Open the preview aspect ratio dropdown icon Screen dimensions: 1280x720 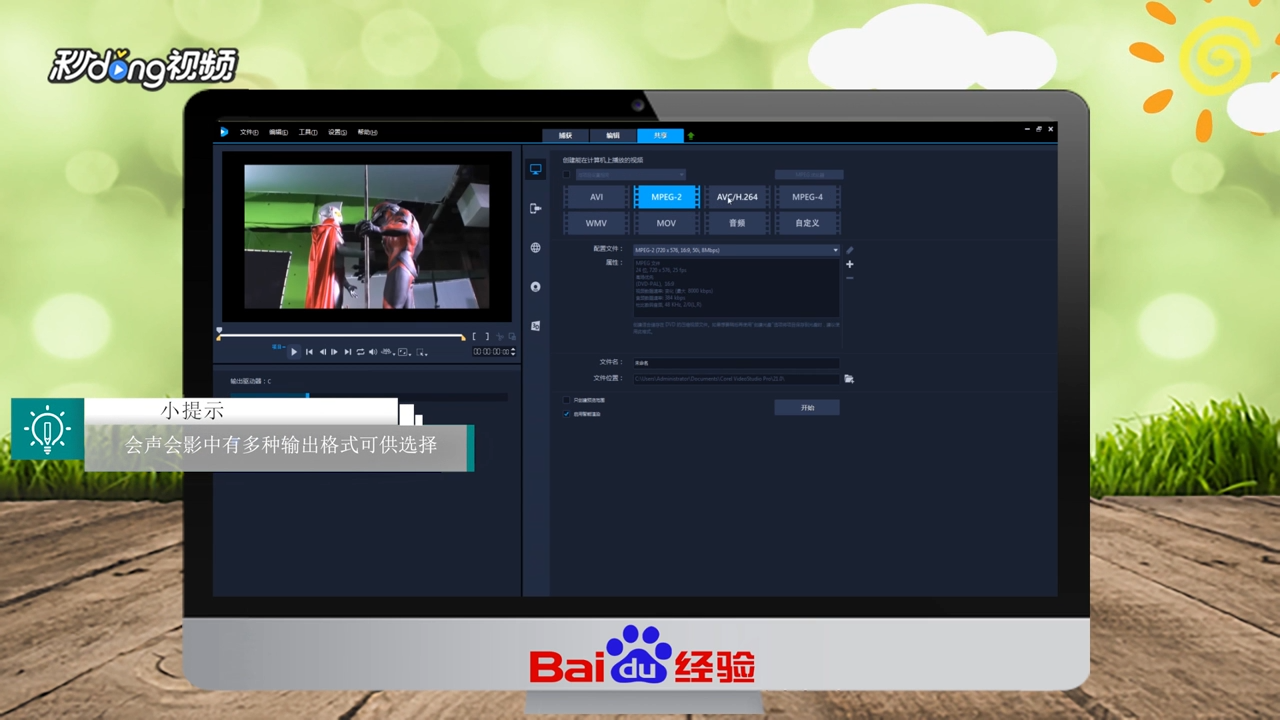pos(404,352)
